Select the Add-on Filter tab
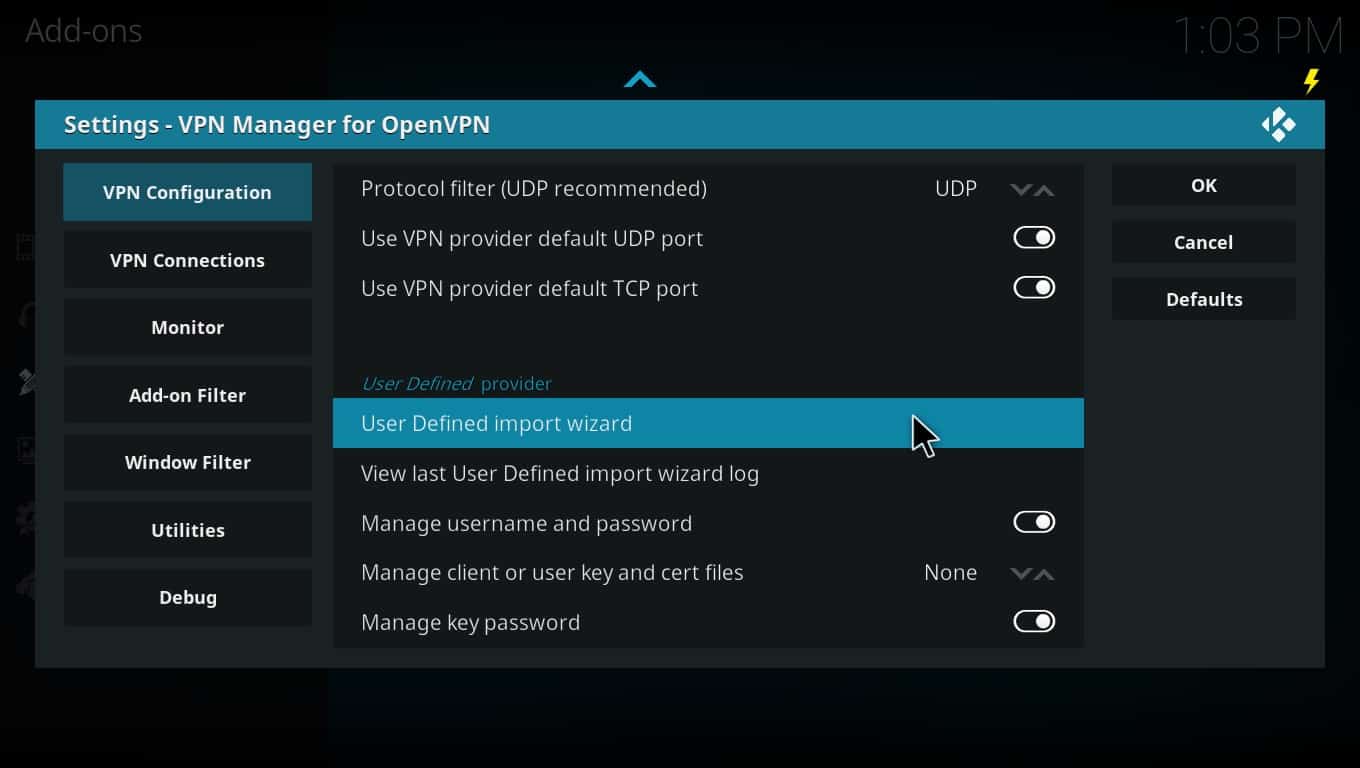This screenshot has width=1360, height=768. 188,395
